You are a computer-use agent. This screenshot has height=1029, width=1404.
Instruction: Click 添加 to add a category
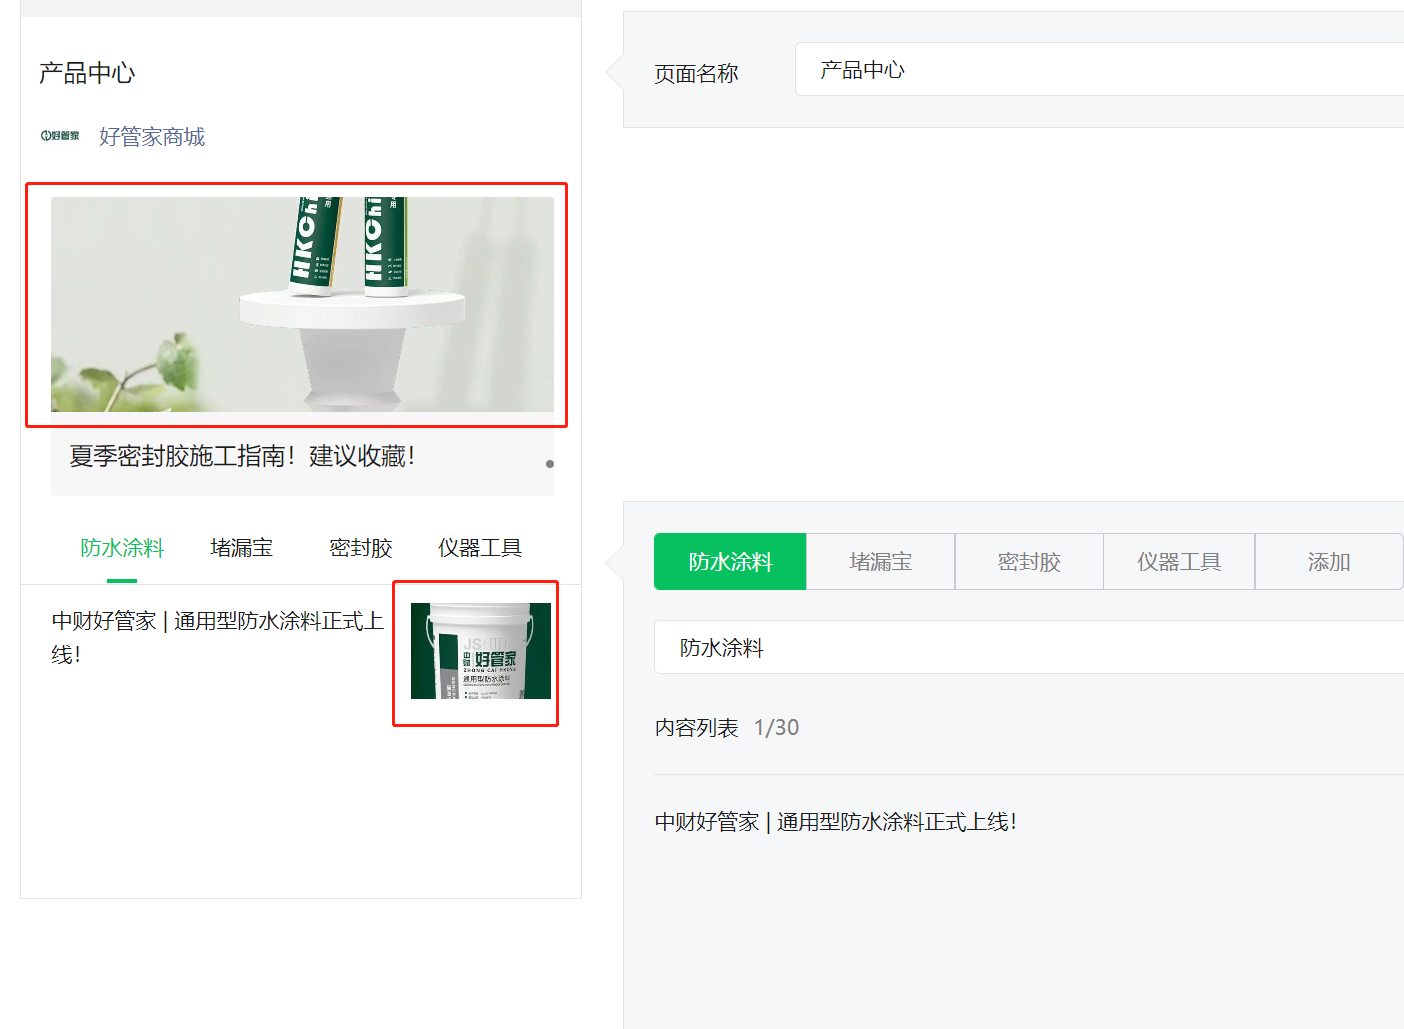(1329, 562)
